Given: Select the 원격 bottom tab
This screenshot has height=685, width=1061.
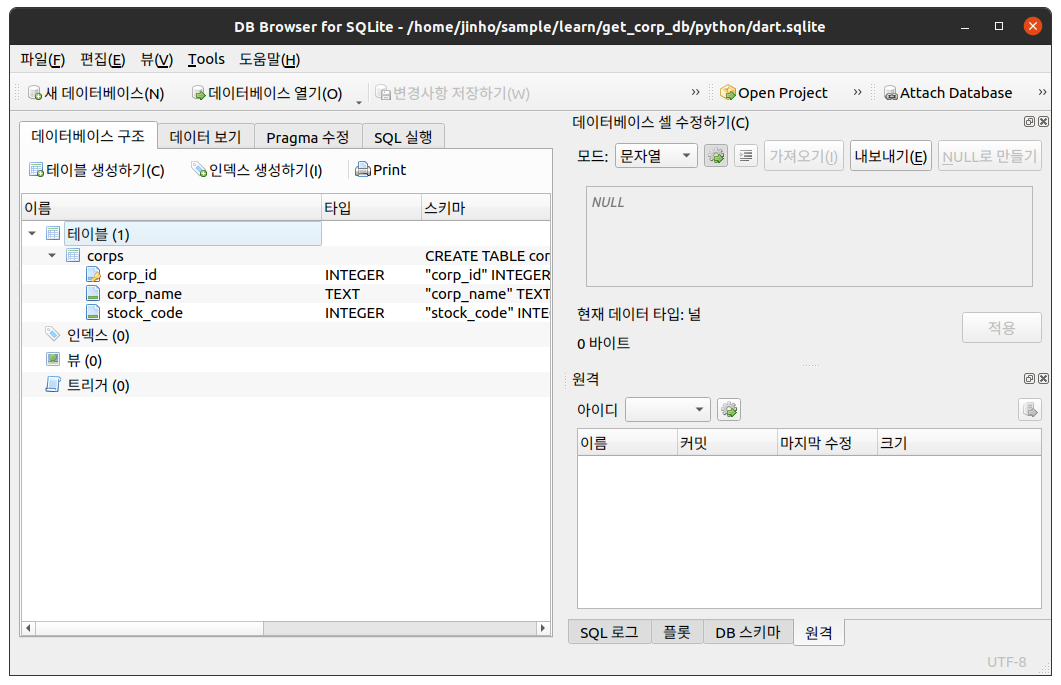Looking at the screenshot, I should [819, 632].
